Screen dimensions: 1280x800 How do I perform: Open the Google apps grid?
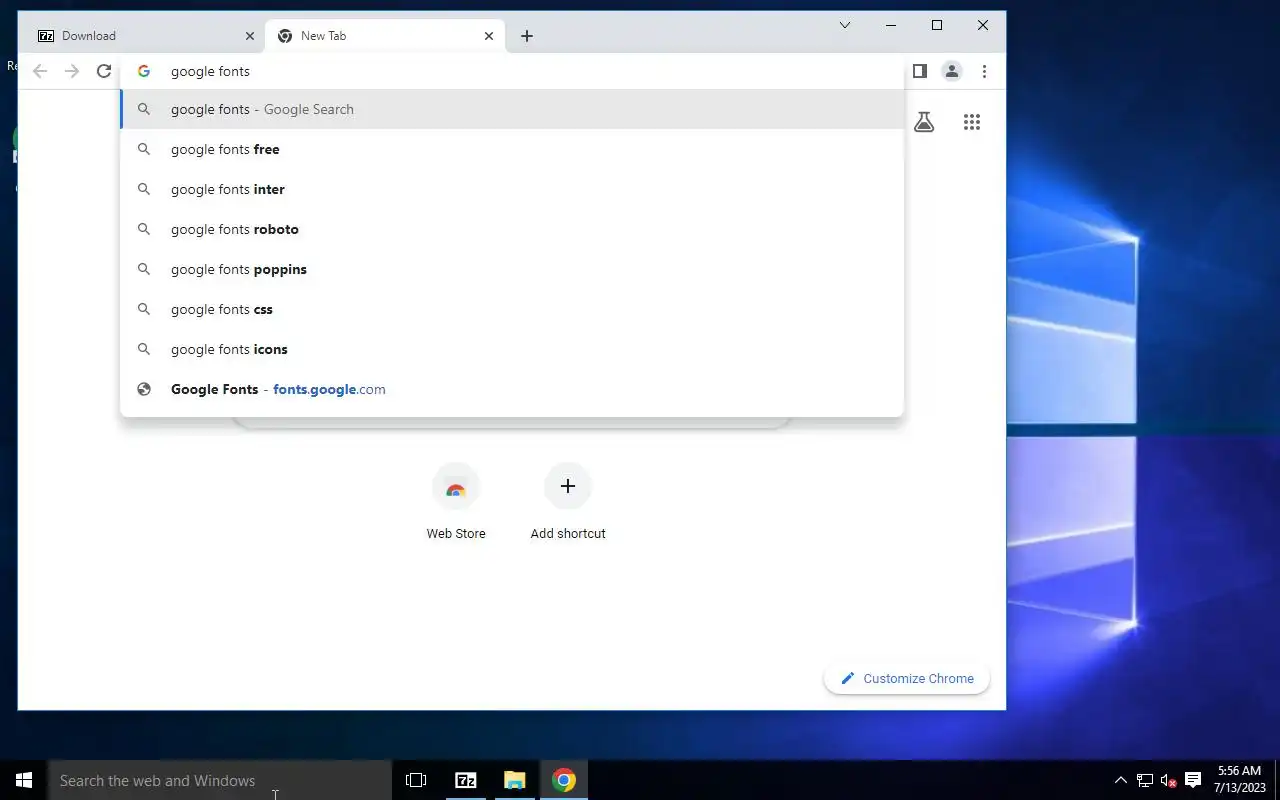(972, 122)
